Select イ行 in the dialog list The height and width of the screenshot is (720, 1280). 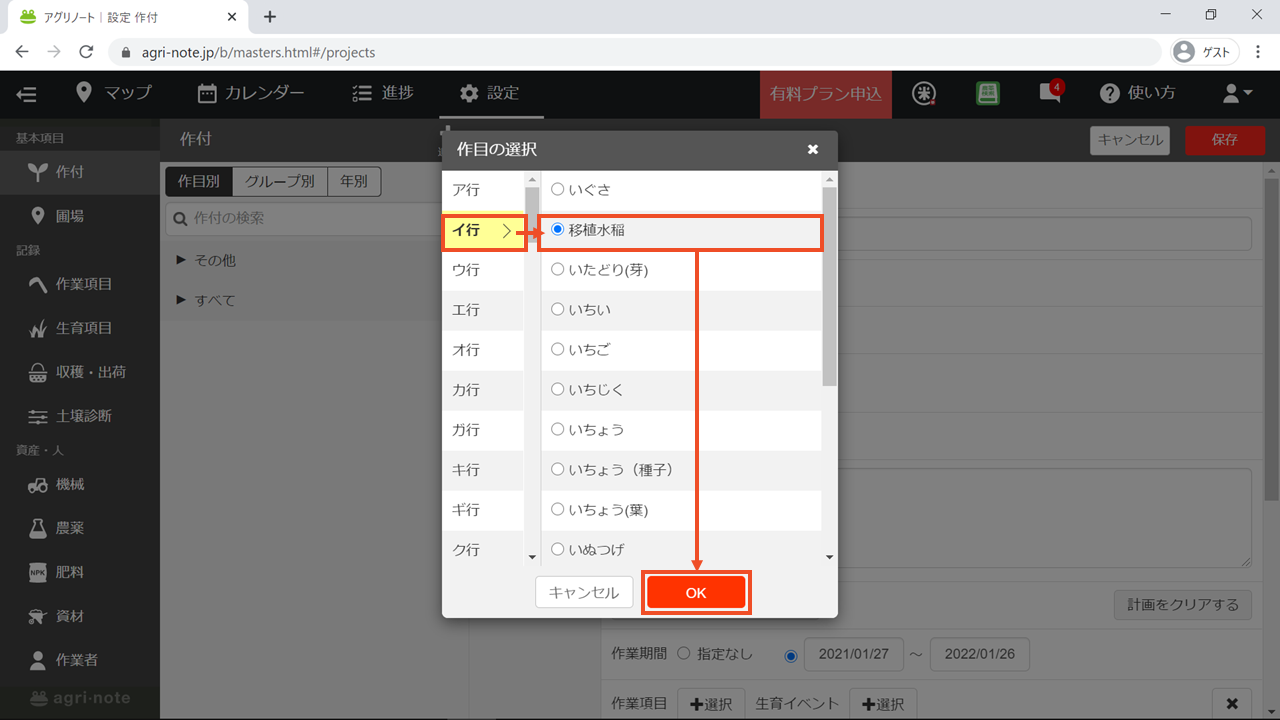click(483, 230)
